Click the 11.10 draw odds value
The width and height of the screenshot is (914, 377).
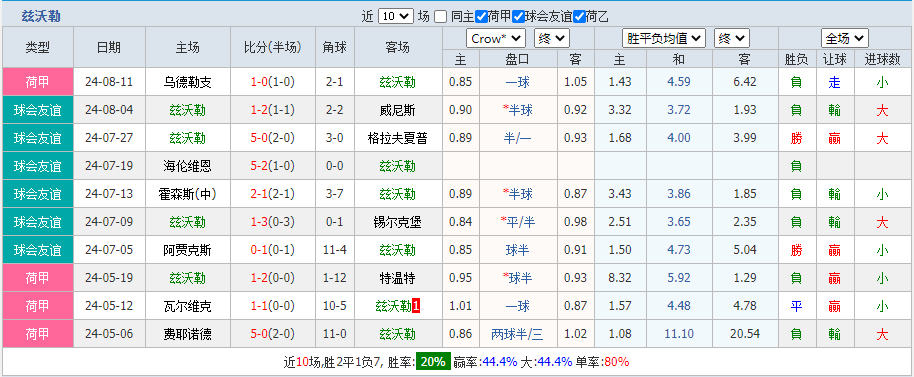[679, 334]
